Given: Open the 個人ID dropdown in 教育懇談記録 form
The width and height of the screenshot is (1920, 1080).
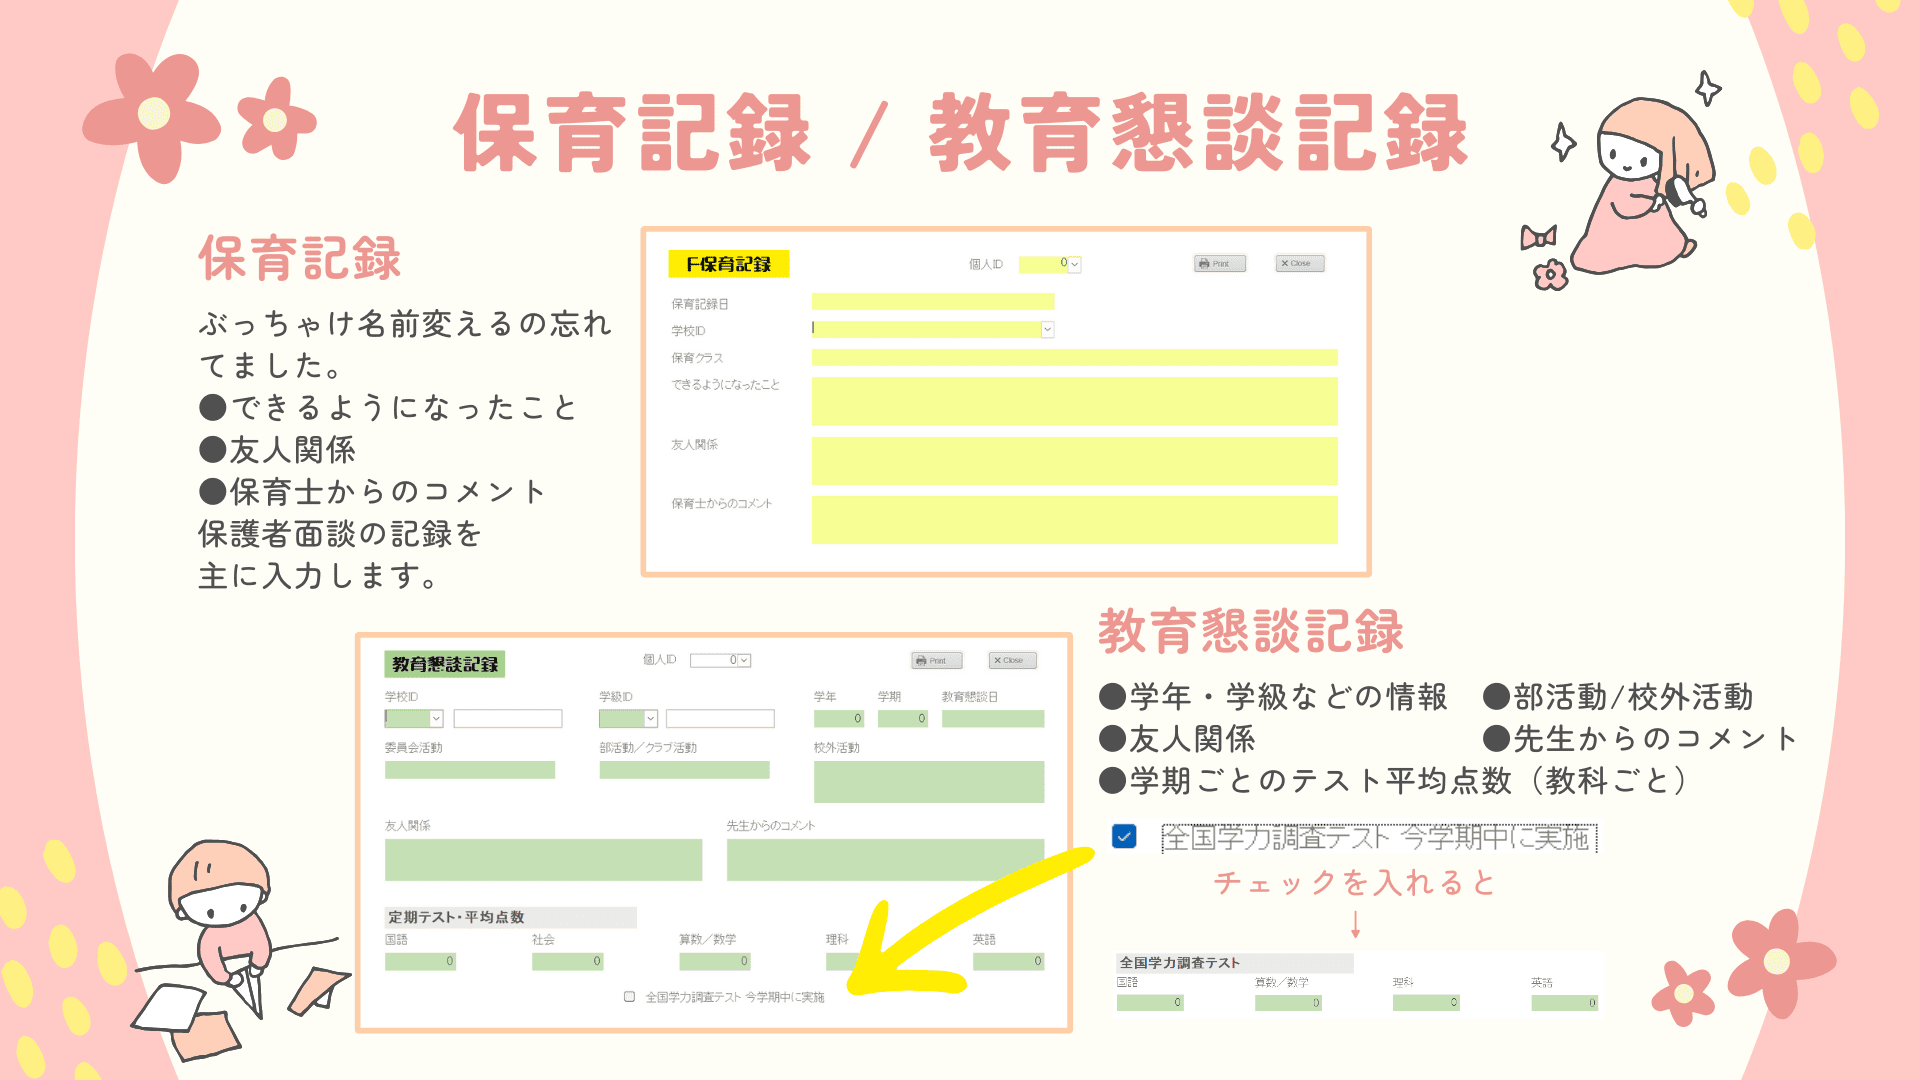Looking at the screenshot, I should point(744,661).
